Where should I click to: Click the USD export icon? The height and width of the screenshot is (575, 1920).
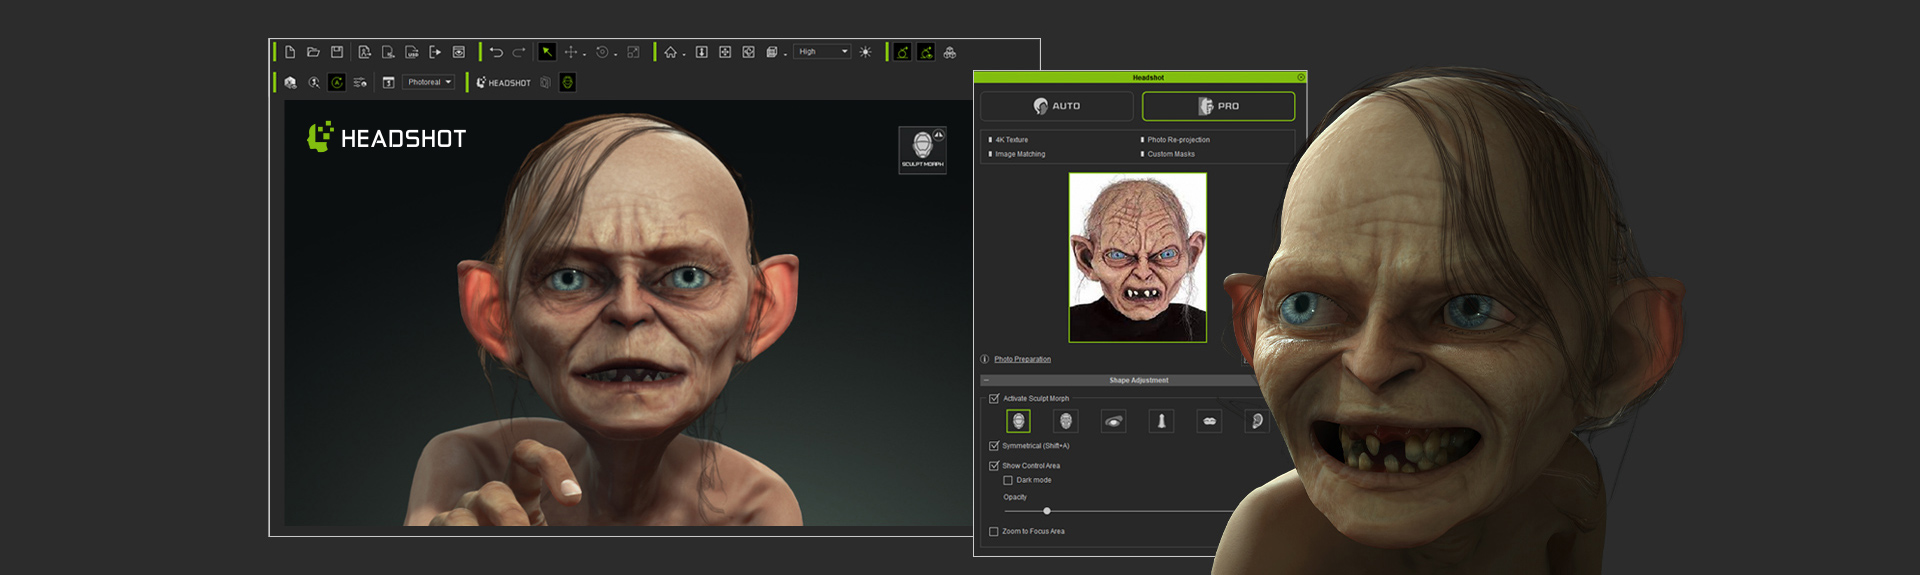412,52
